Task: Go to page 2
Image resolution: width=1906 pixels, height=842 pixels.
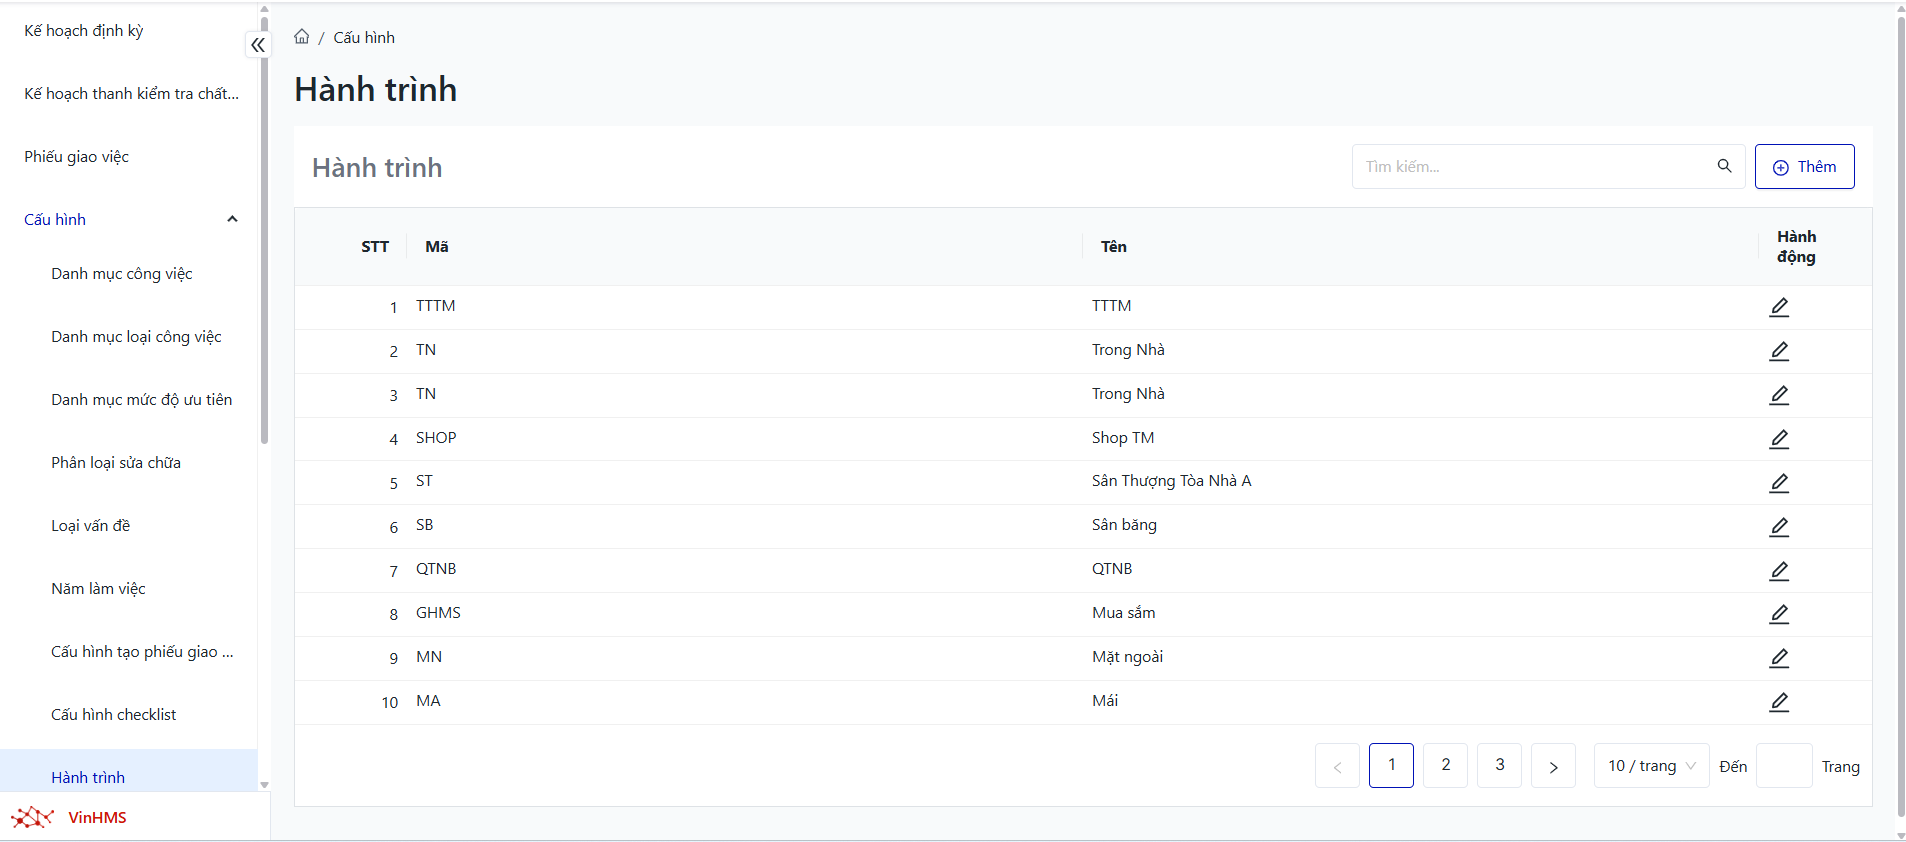Action: point(1445,765)
